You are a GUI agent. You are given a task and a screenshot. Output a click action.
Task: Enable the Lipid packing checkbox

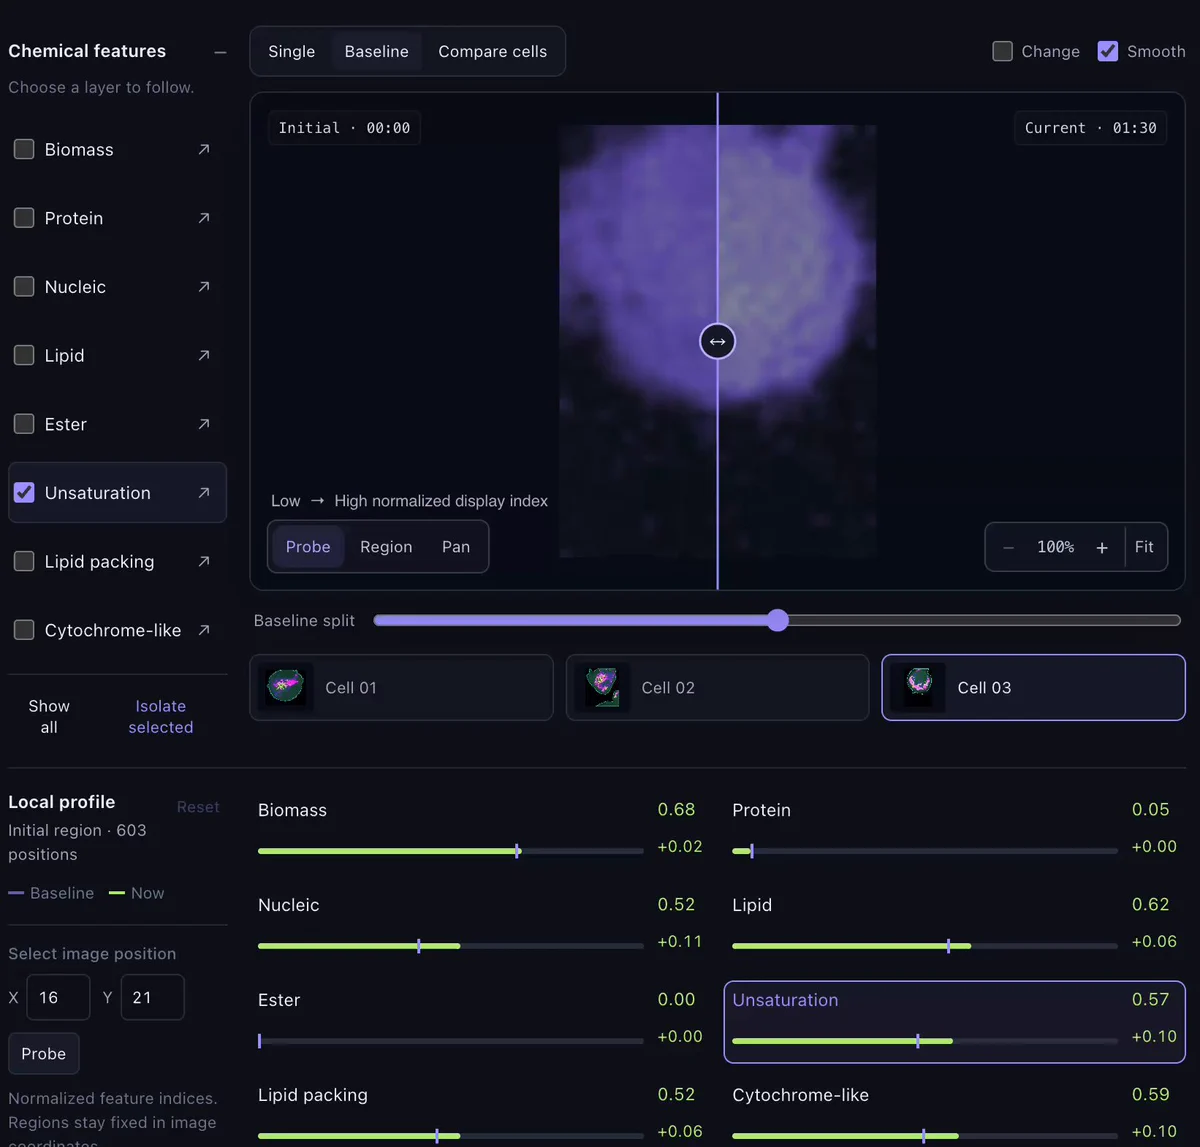pyautogui.click(x=24, y=561)
